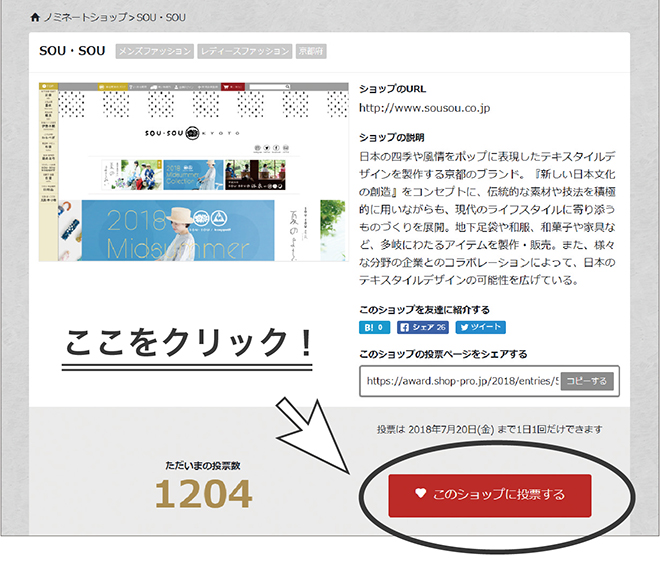Click the Hatena B! bookmark button
Screen dimensions: 660x565
(374, 327)
